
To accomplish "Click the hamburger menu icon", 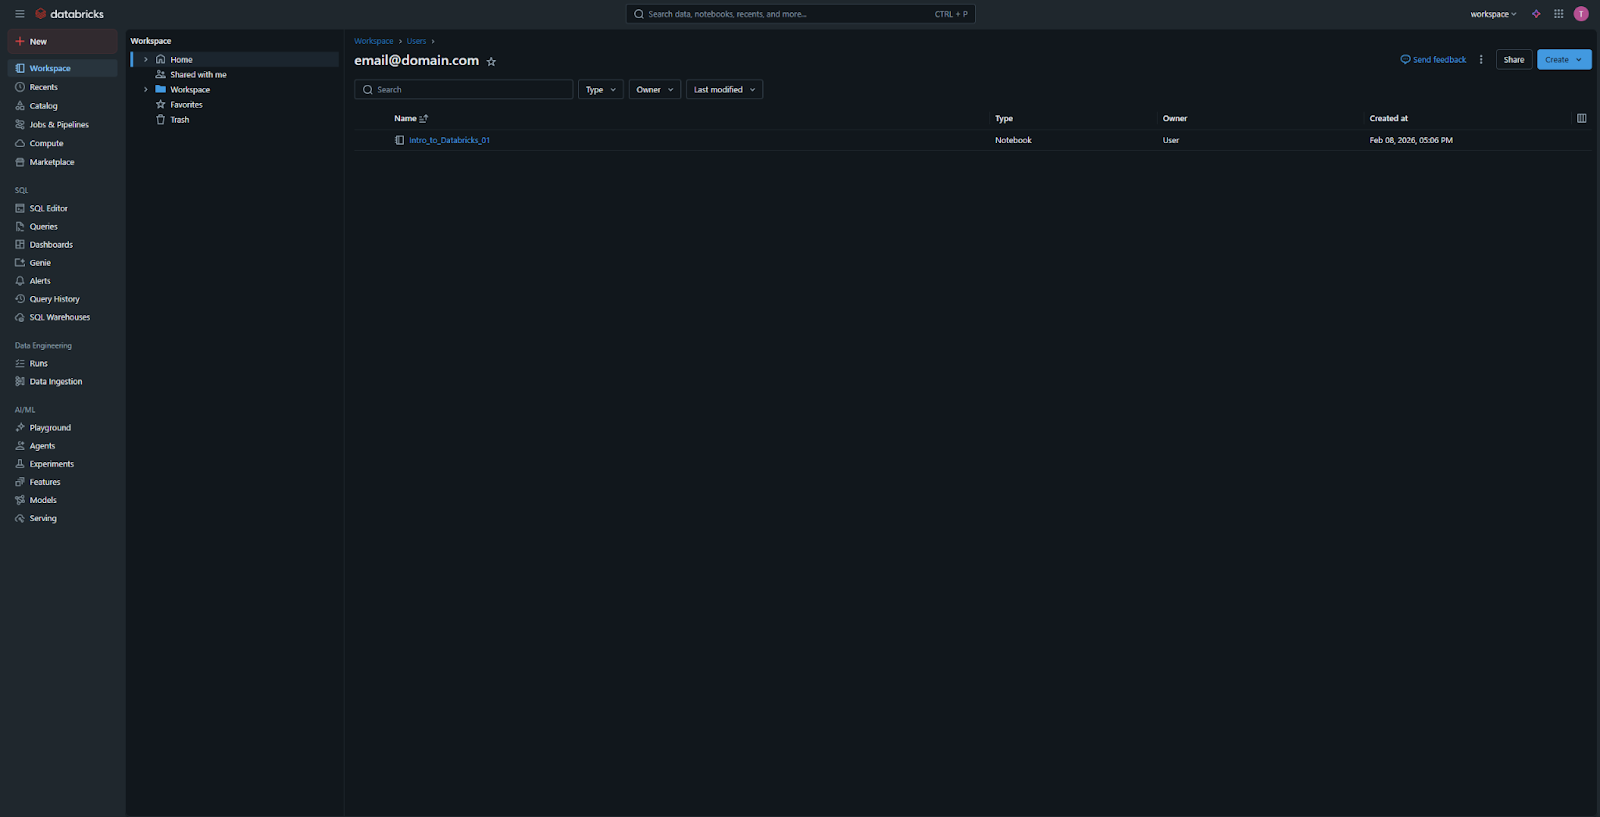I will click(x=19, y=14).
